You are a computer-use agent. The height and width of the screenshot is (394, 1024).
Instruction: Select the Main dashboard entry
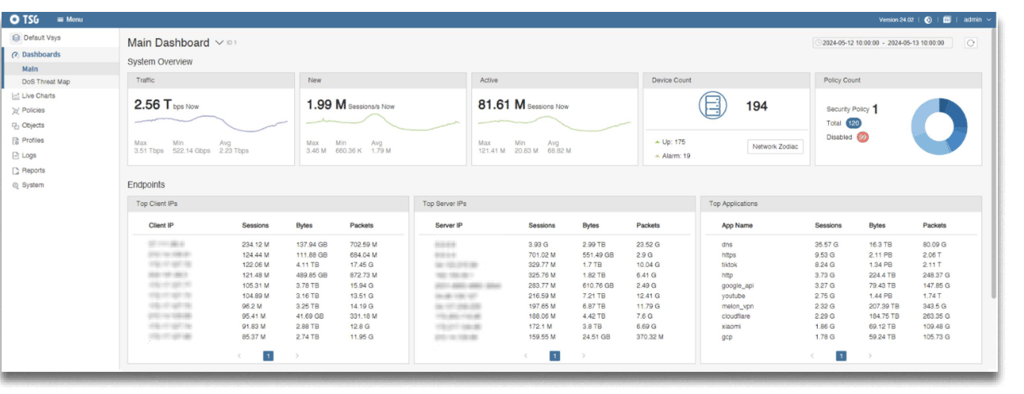click(60, 69)
